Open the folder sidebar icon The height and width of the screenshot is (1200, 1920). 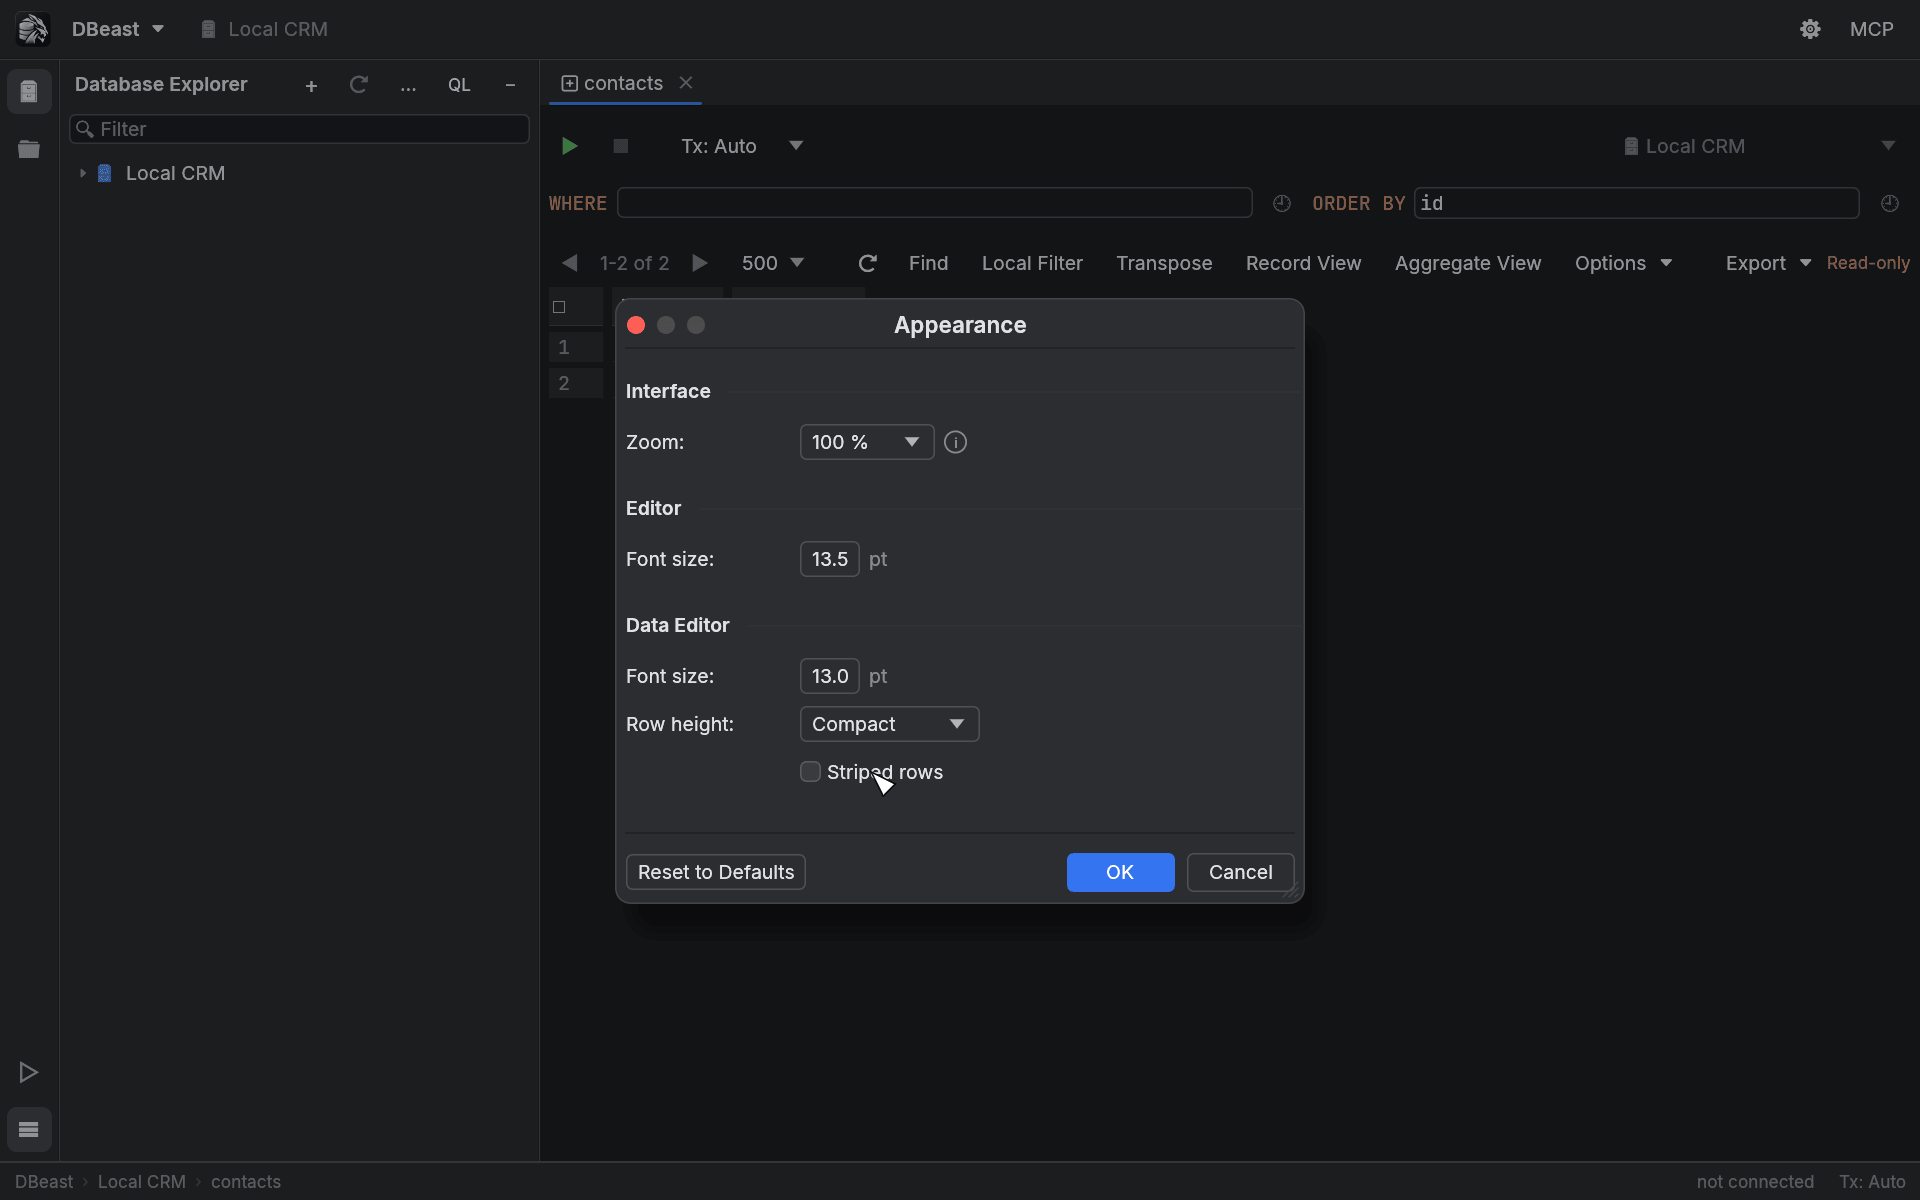coord(29,149)
